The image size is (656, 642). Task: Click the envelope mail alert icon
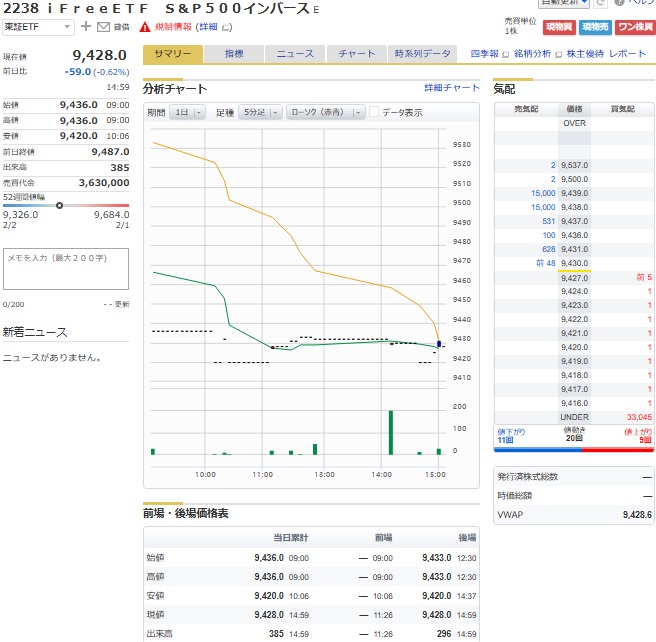tap(103, 27)
